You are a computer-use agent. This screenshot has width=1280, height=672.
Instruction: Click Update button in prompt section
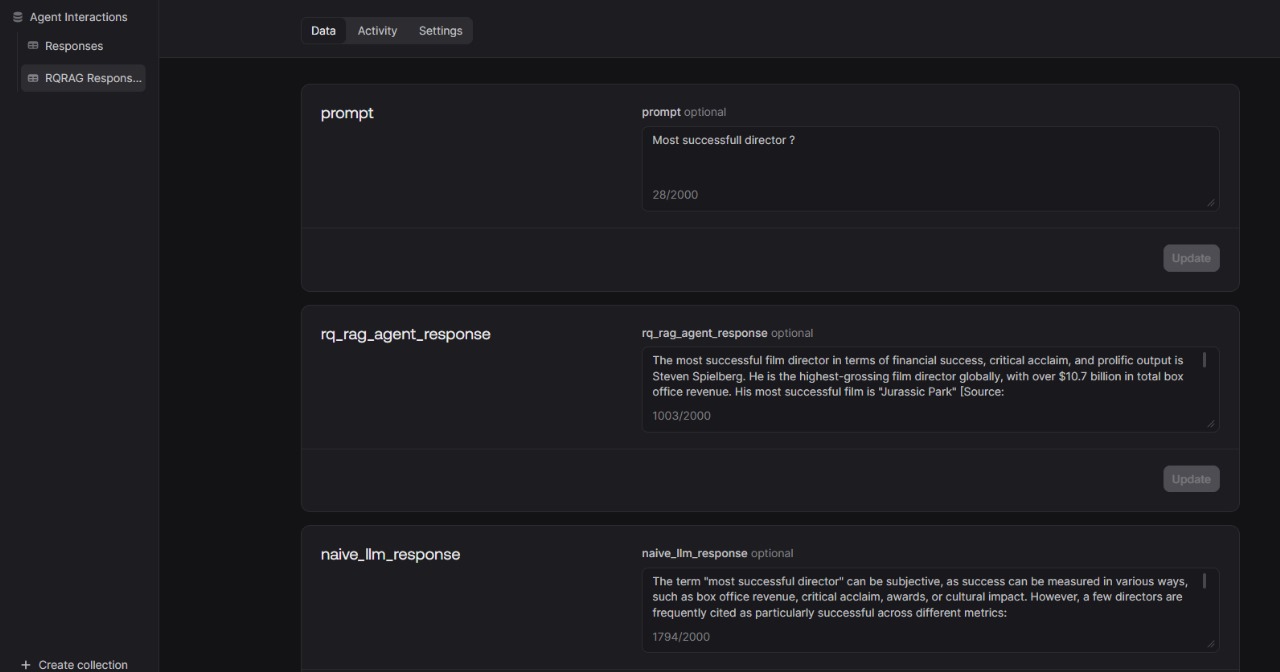tap(1191, 258)
